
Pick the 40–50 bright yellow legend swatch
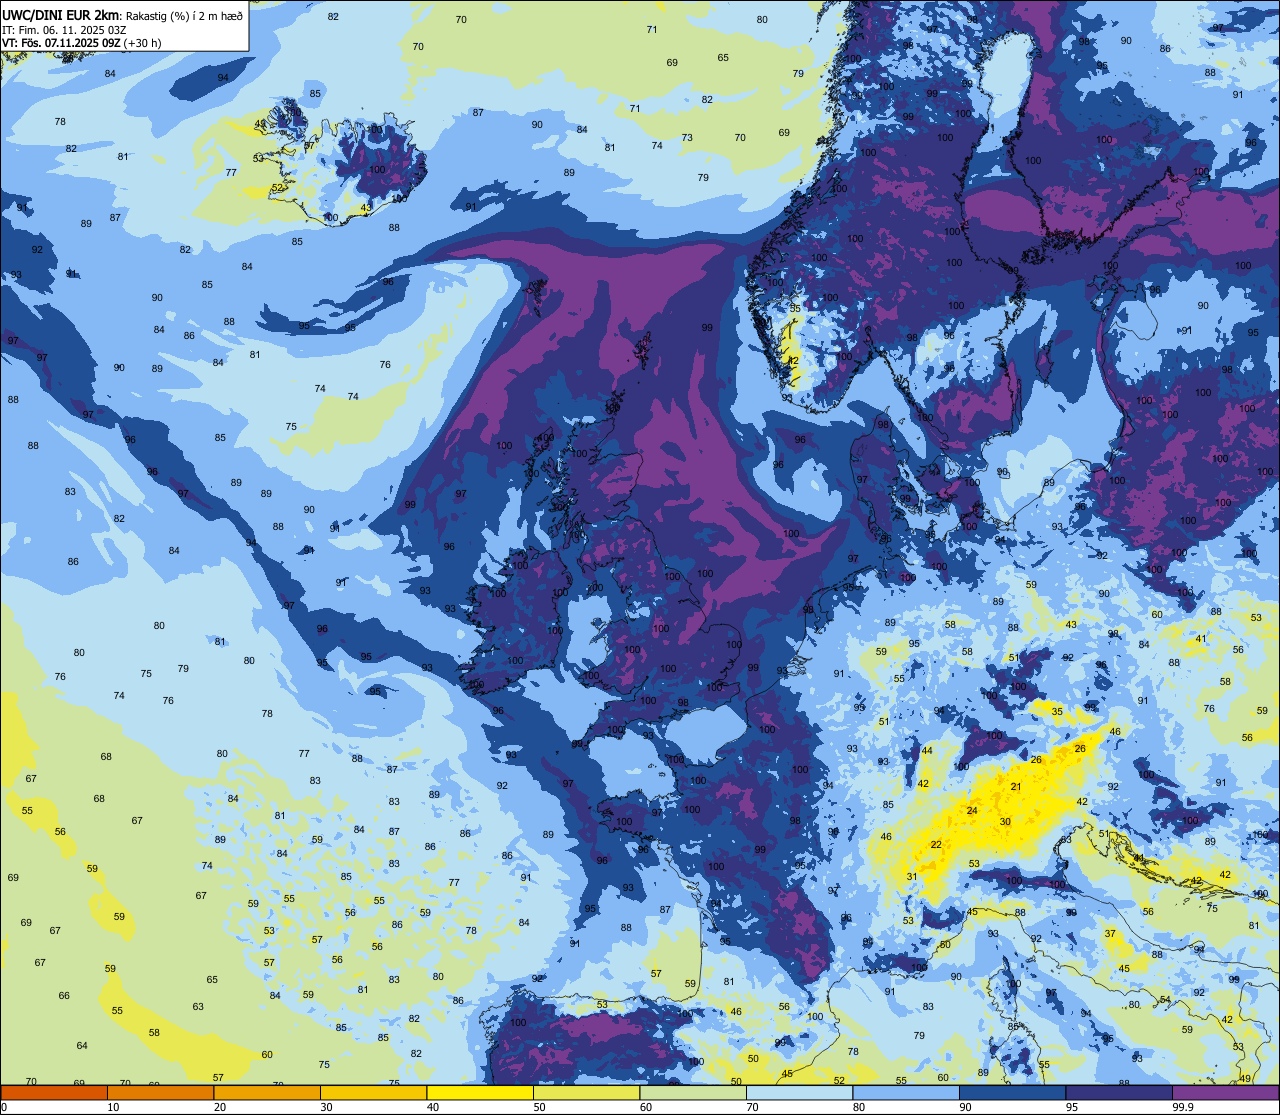(480, 1093)
